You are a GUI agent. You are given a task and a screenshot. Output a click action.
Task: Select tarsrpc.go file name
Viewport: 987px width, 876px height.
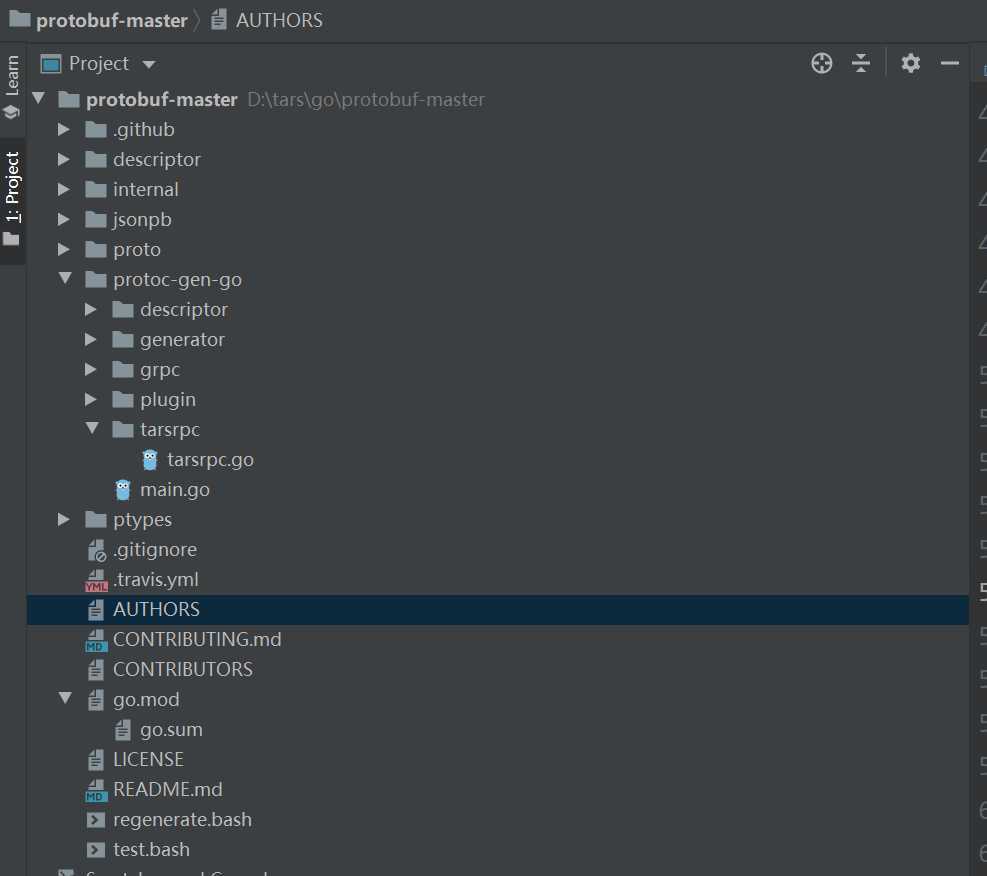pos(210,460)
